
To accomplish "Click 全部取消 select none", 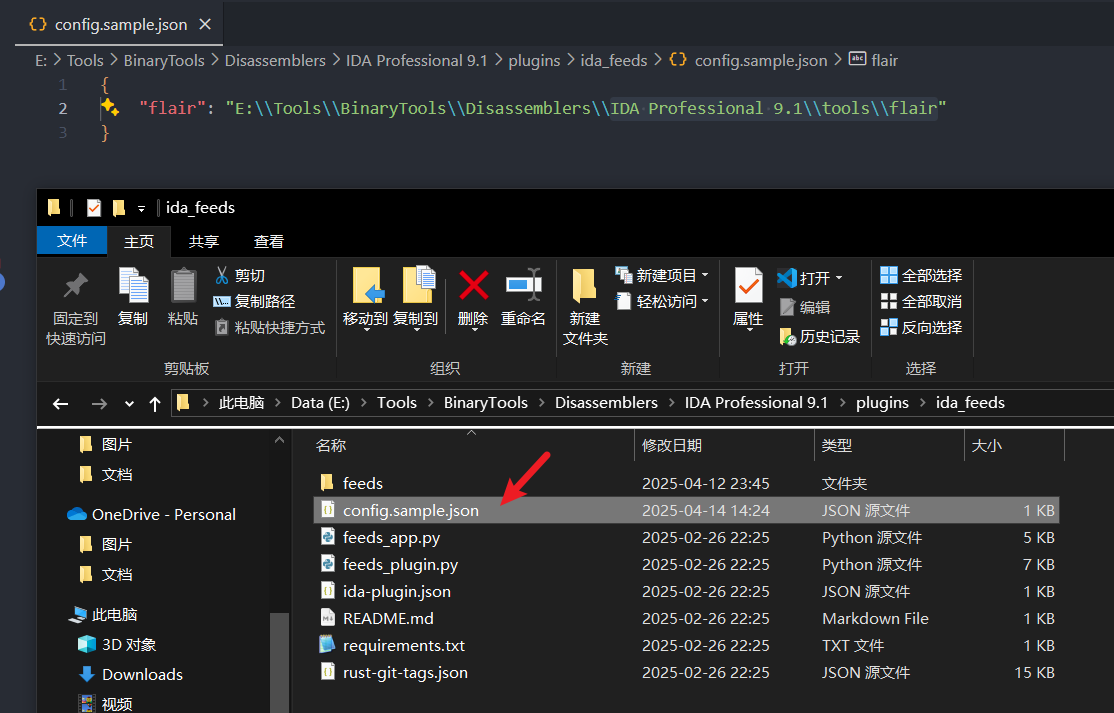I will point(921,302).
